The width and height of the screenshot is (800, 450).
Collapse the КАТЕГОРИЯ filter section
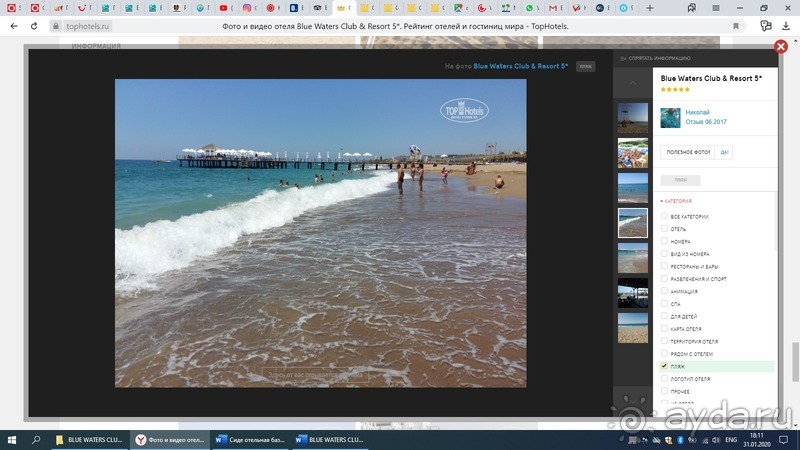[x=676, y=201]
